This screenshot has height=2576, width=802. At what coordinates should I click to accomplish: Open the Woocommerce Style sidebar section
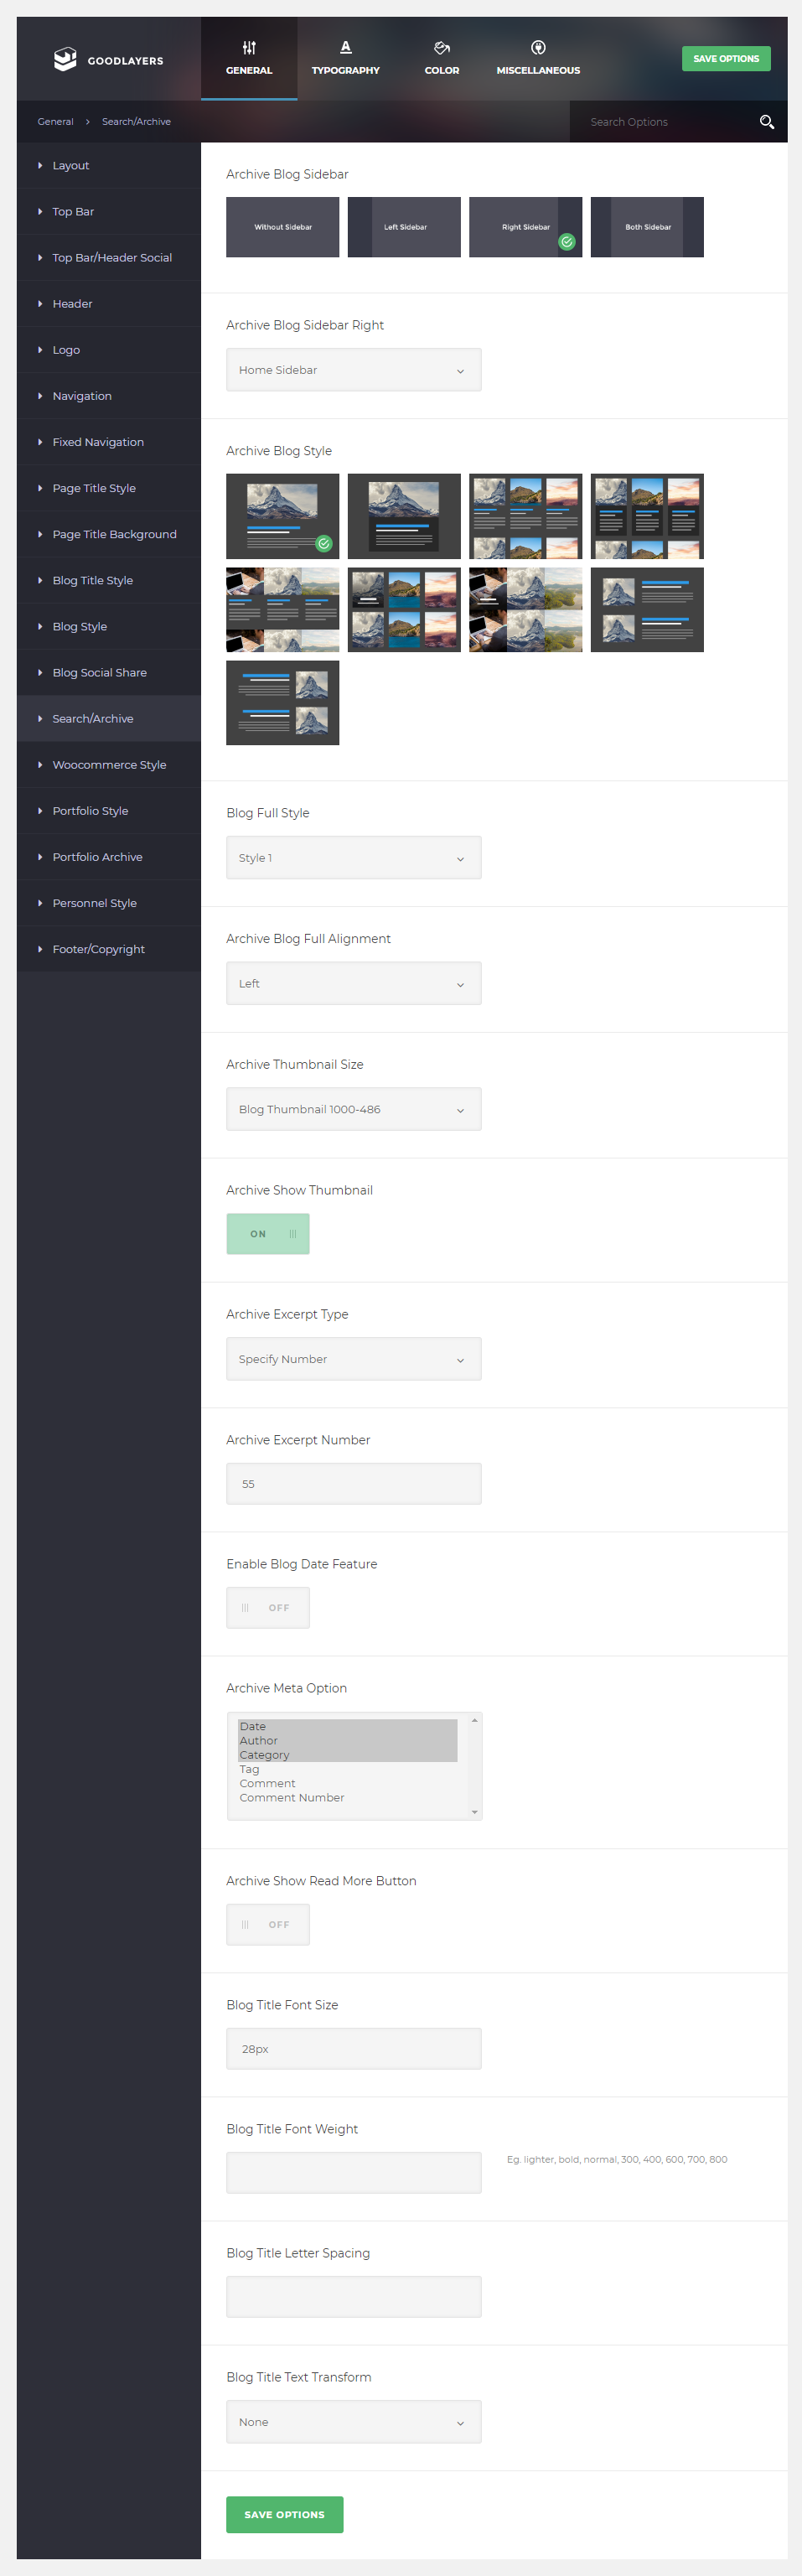[109, 765]
